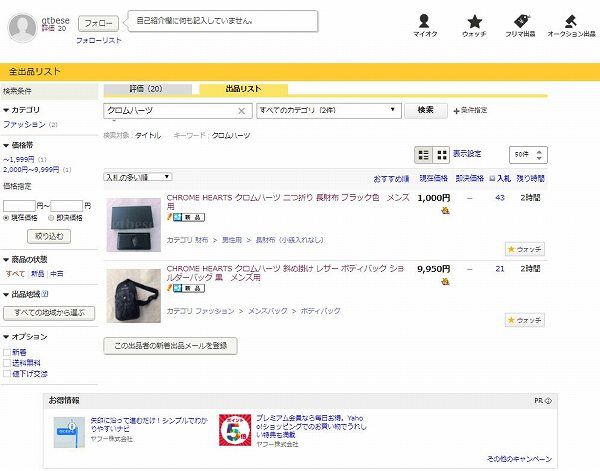
Task: Sort by おすすめ順 column
Action: (x=391, y=179)
